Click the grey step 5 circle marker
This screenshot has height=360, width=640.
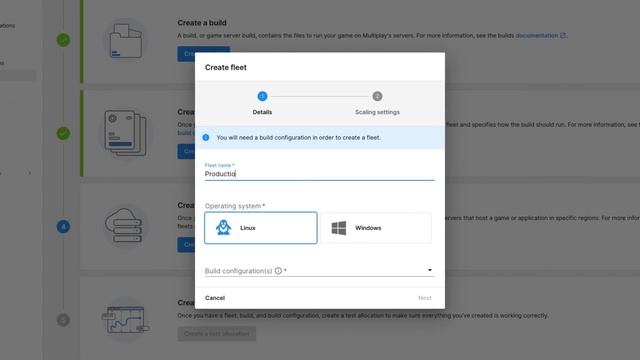tap(63, 320)
